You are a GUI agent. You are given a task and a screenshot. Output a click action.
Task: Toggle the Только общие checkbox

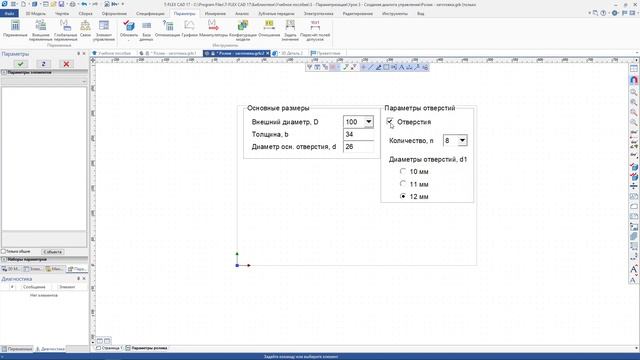[x=3, y=251]
